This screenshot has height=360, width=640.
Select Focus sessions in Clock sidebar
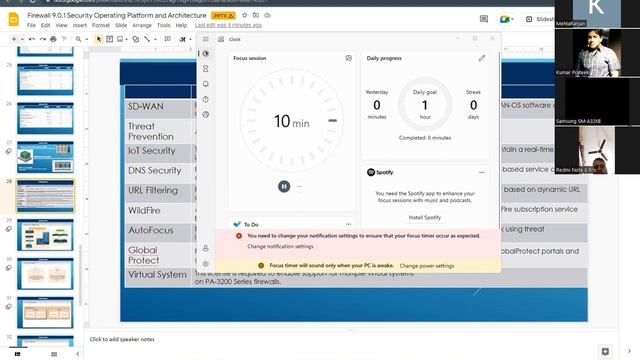[206, 53]
